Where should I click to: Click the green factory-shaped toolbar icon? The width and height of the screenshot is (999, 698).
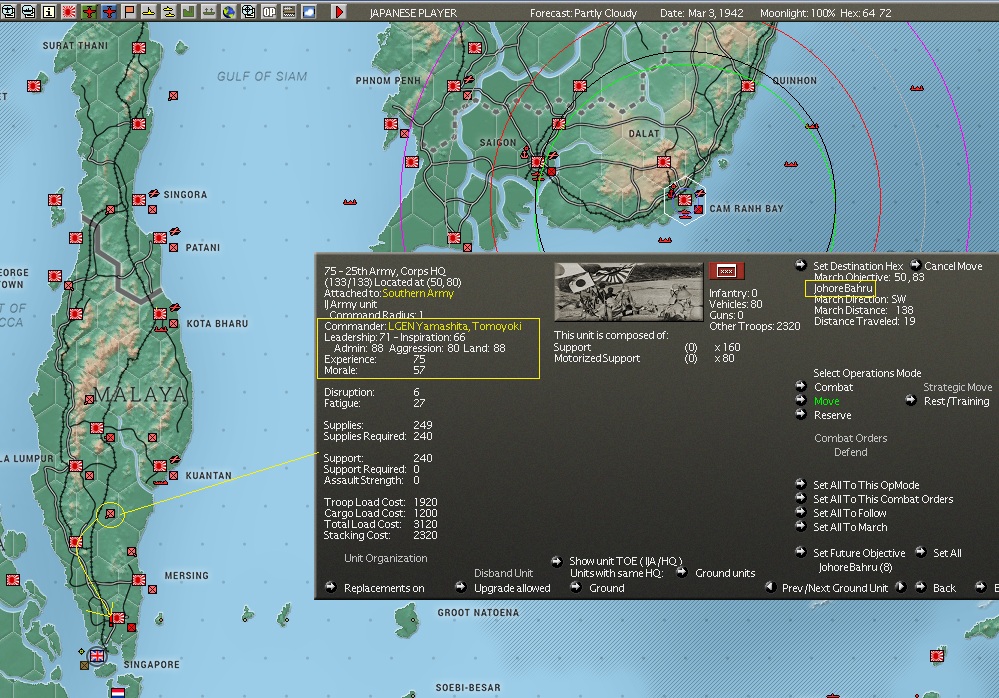coord(189,11)
